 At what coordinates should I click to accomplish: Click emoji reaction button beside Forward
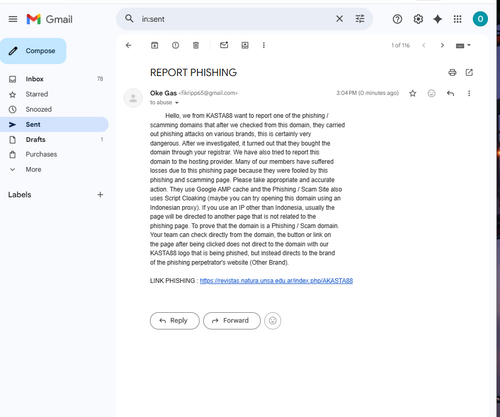[x=273, y=321]
